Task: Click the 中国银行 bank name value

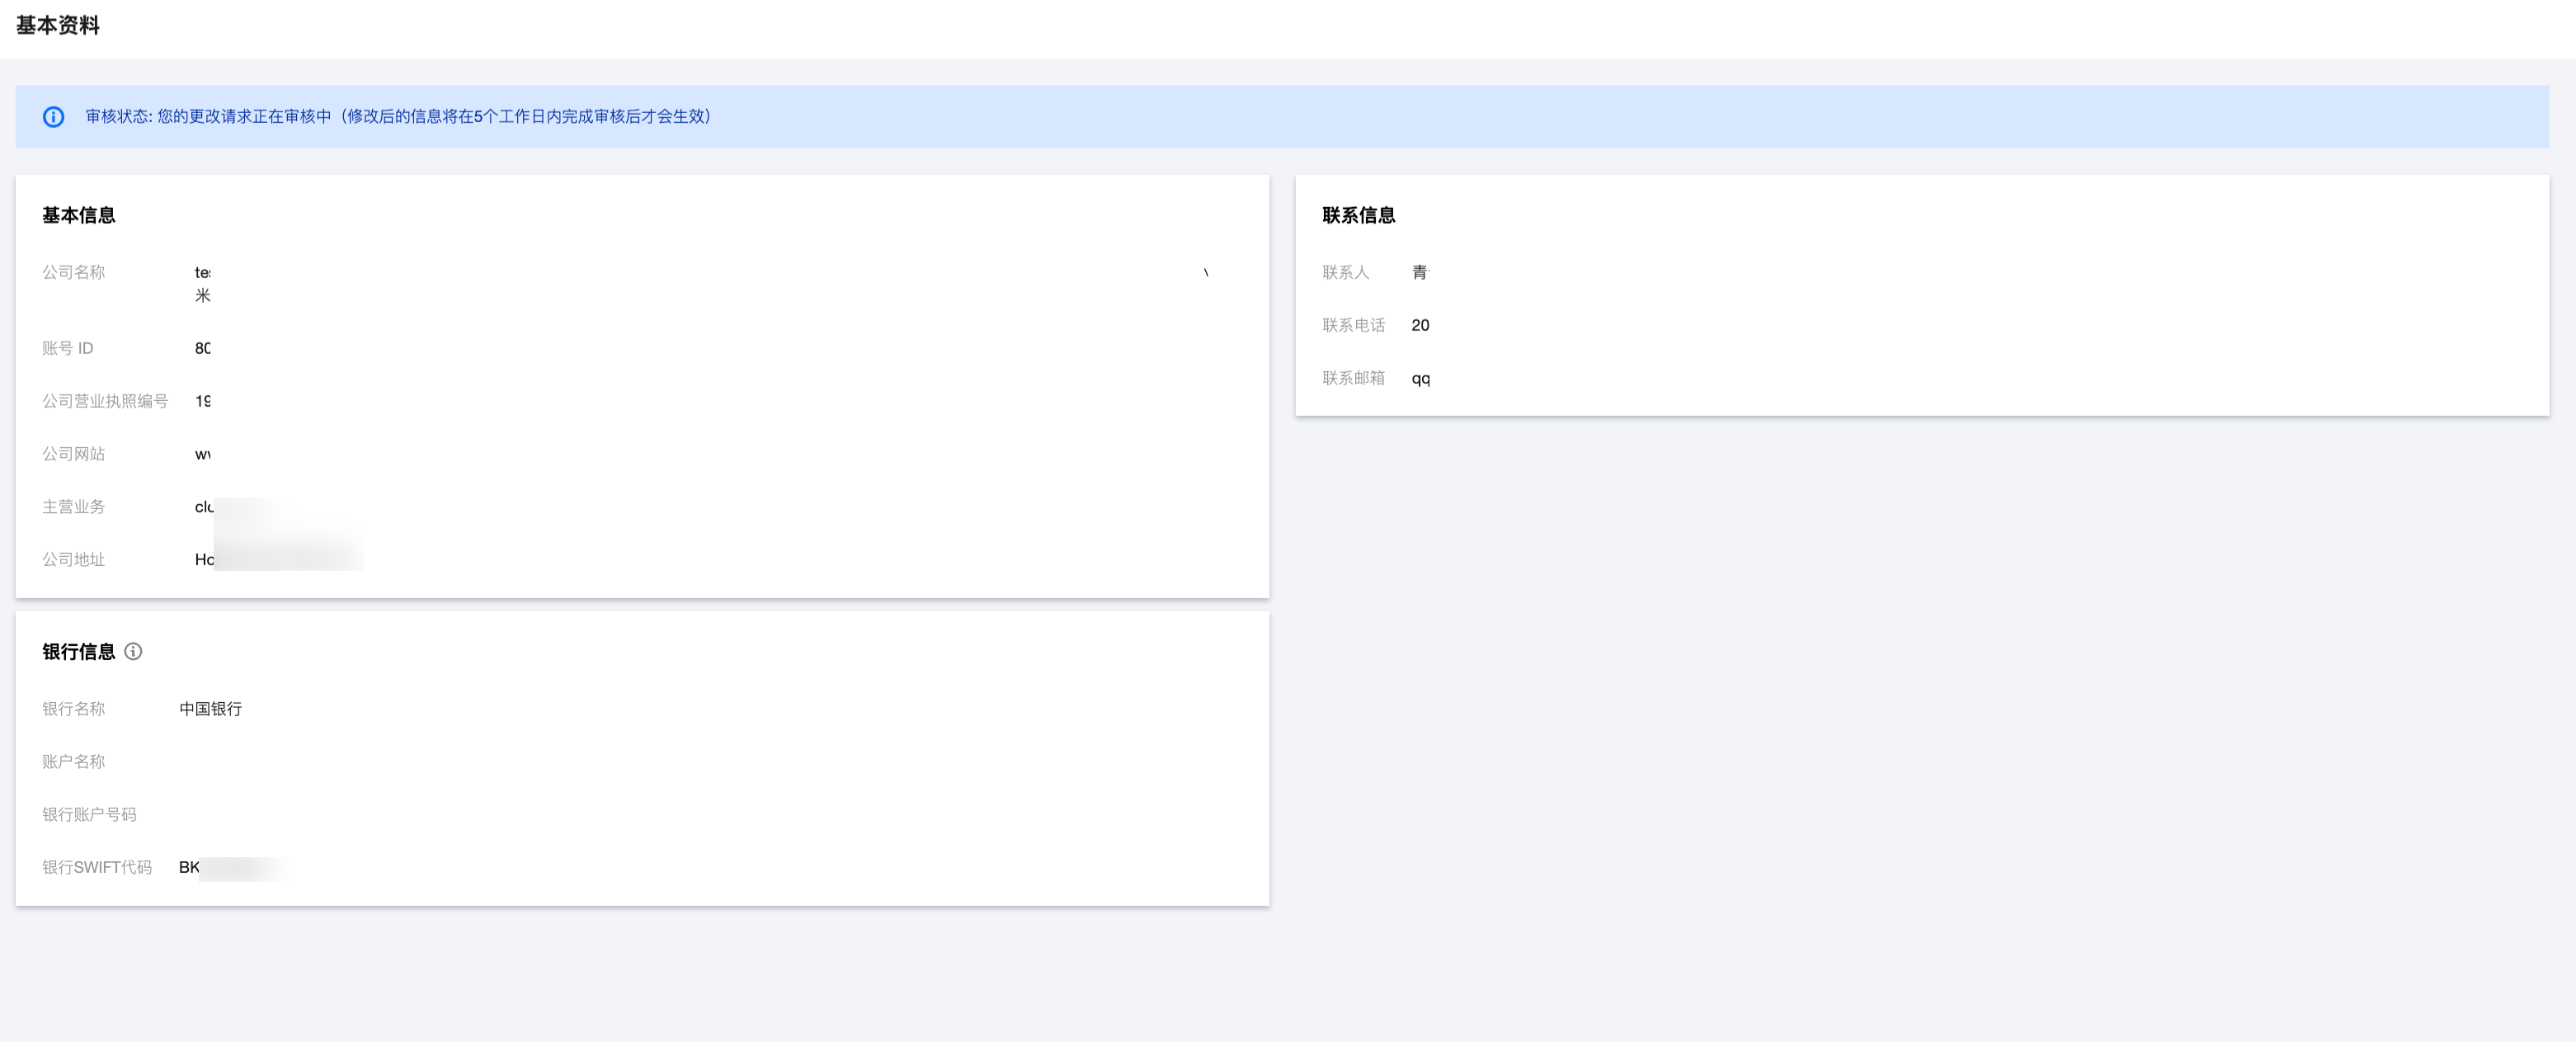Action: coord(210,709)
